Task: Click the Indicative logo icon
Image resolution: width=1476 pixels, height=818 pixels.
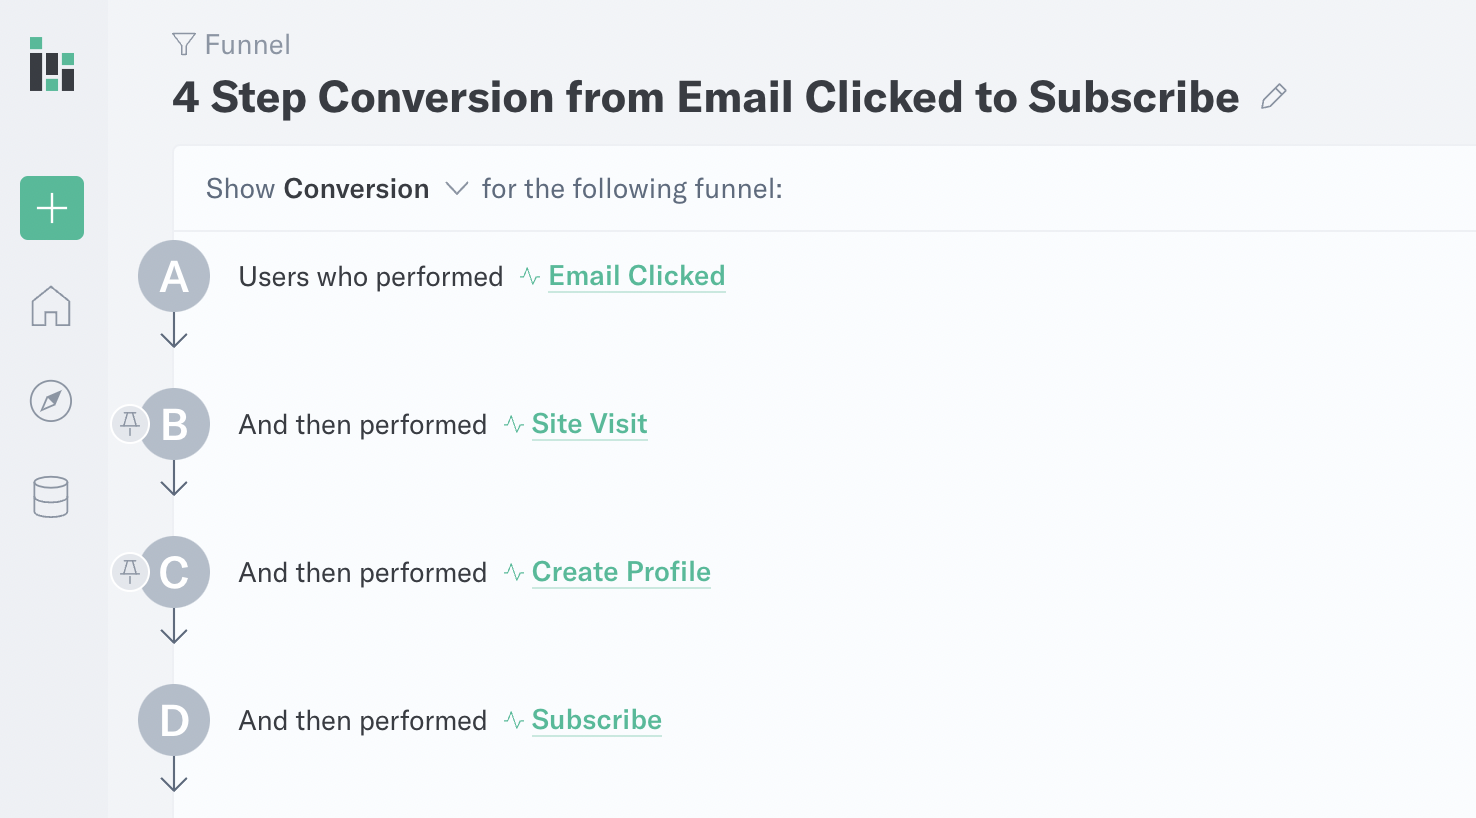Action: coord(52,64)
